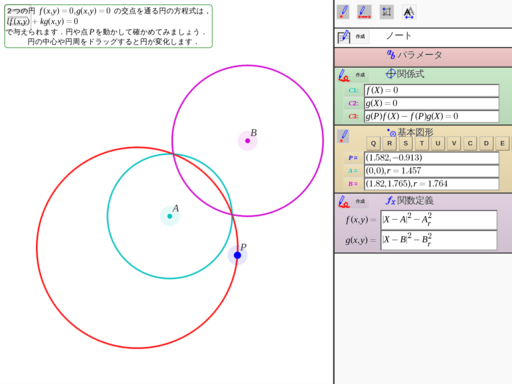Click the curve pencil icon in 関数定義 section

[x=344, y=202]
